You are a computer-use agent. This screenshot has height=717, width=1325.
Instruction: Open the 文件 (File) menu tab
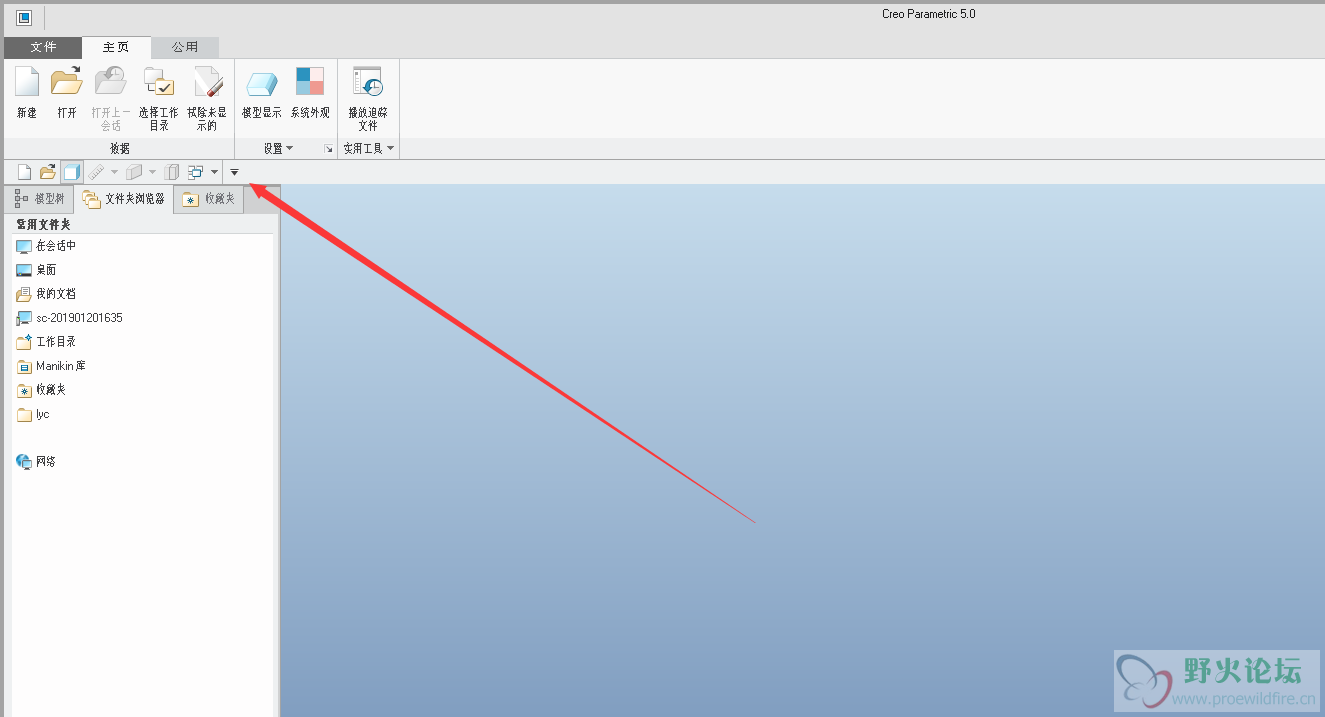[43, 47]
